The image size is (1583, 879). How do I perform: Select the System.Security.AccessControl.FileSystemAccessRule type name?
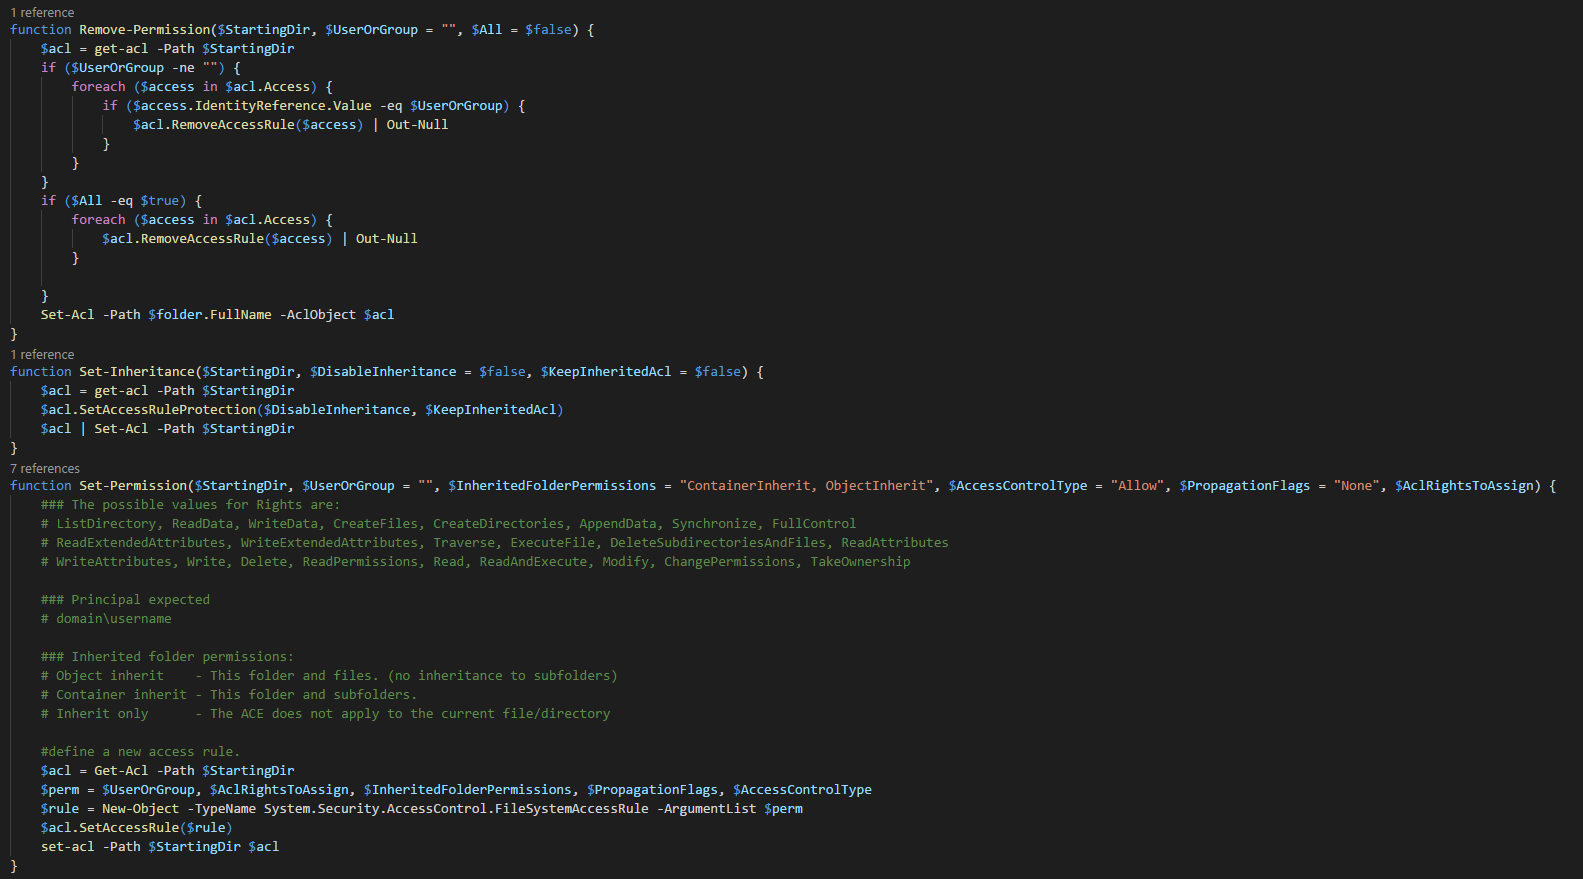coord(456,809)
